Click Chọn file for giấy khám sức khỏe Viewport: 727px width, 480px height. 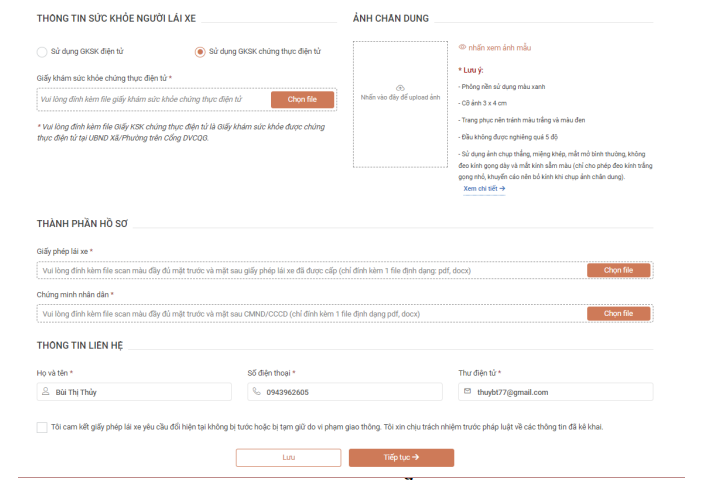tap(302, 100)
